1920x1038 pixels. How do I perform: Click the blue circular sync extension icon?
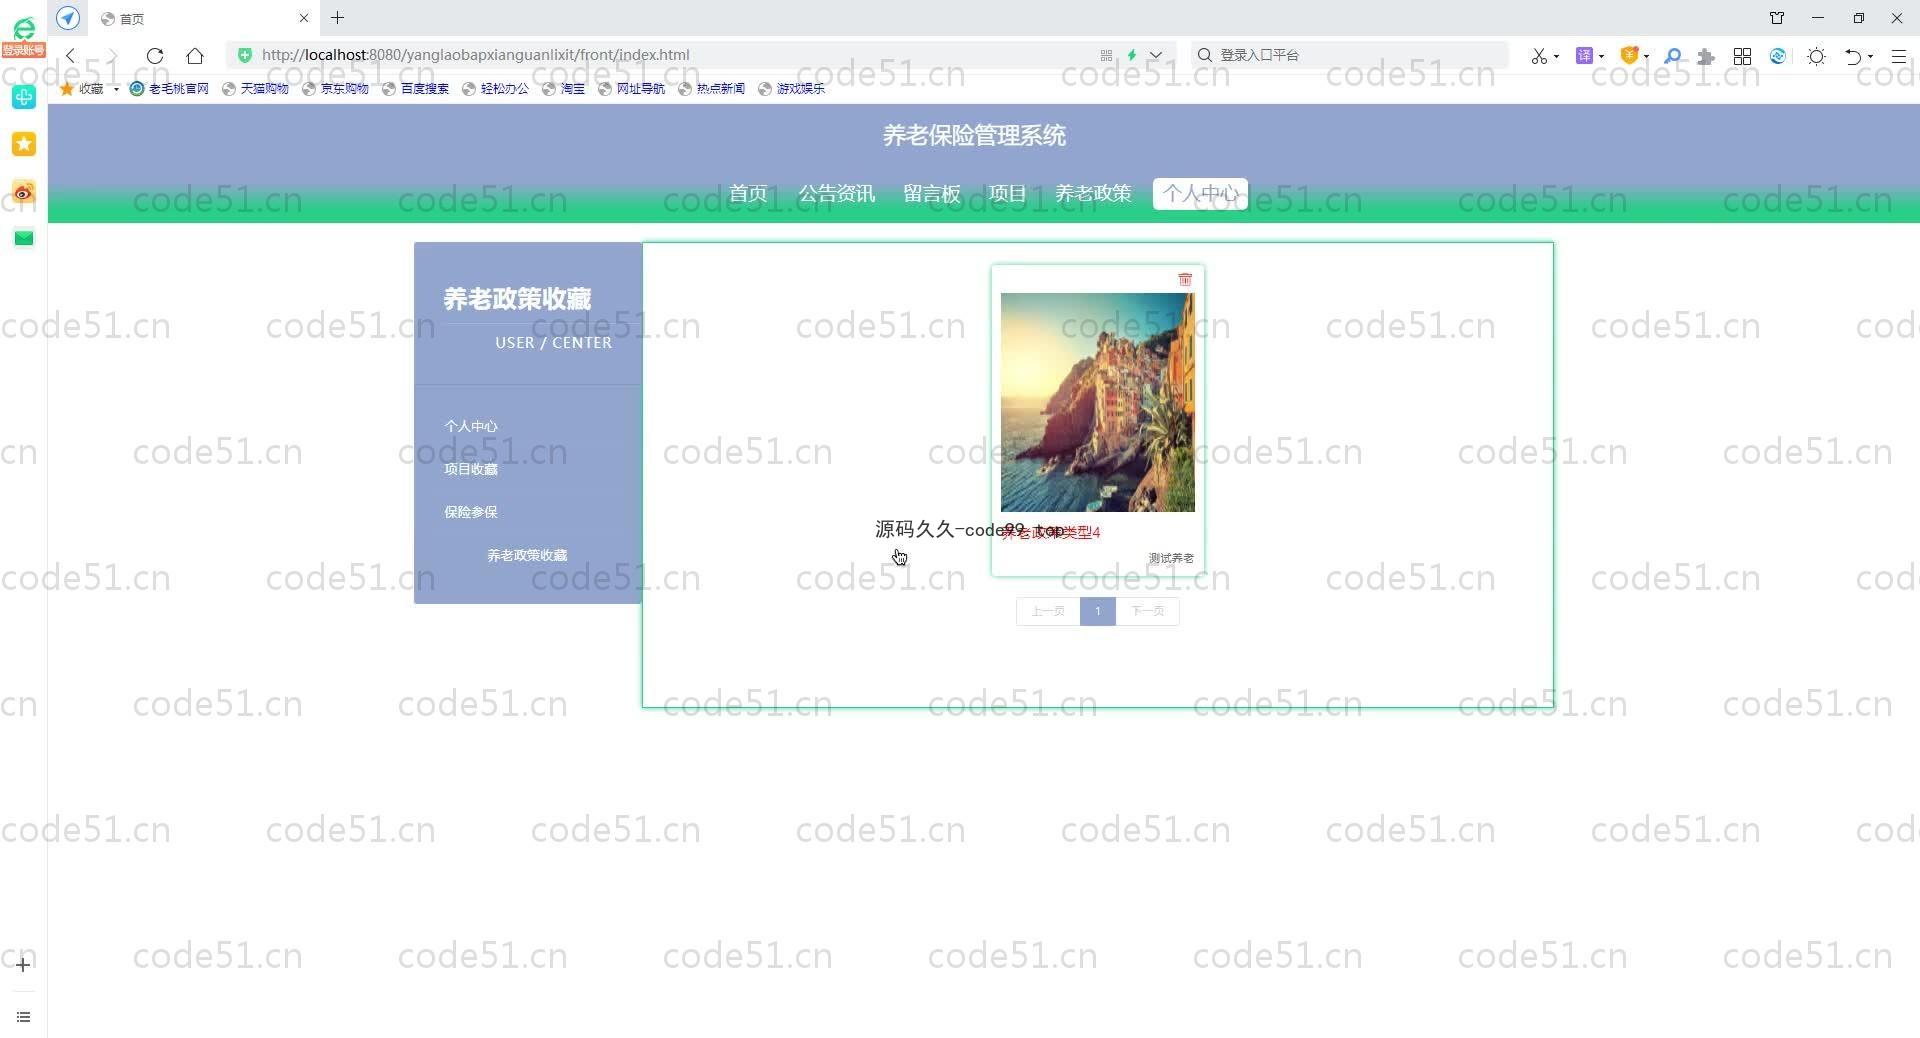tap(1778, 56)
